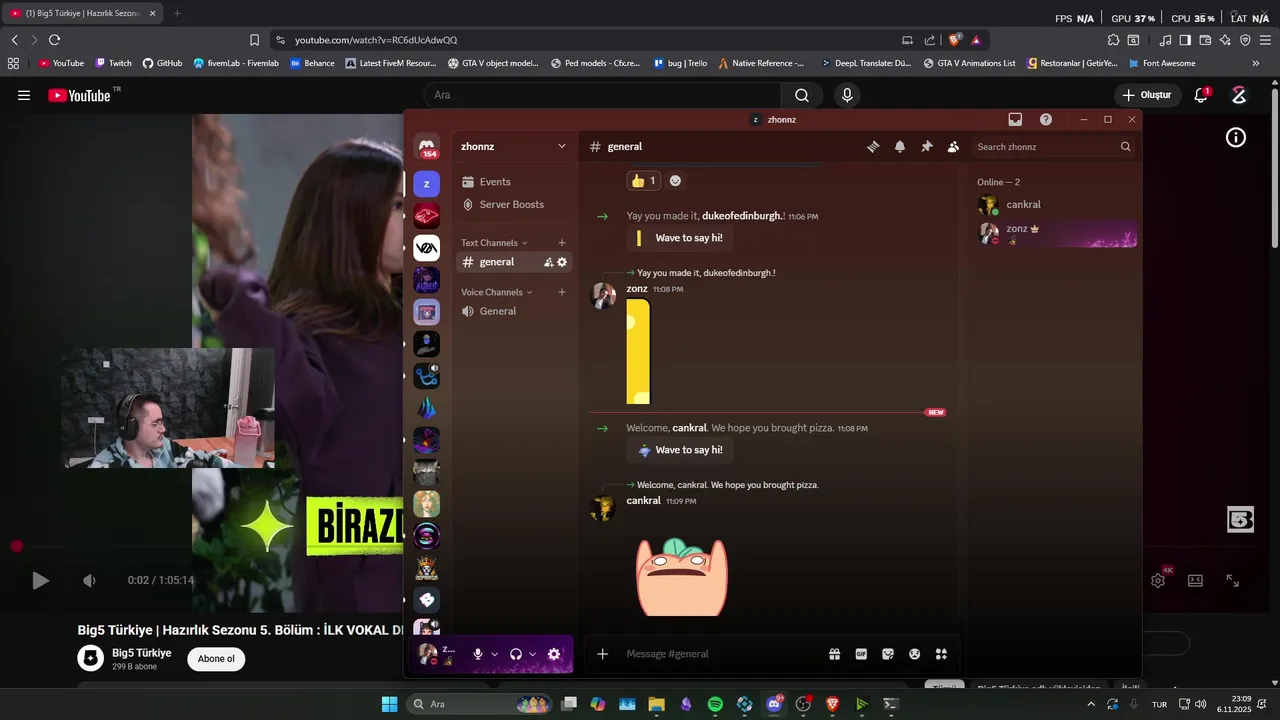The width and height of the screenshot is (1280, 720).
Task: Click Wave to say hi for dukeofedinburgh
Action: click(x=679, y=238)
